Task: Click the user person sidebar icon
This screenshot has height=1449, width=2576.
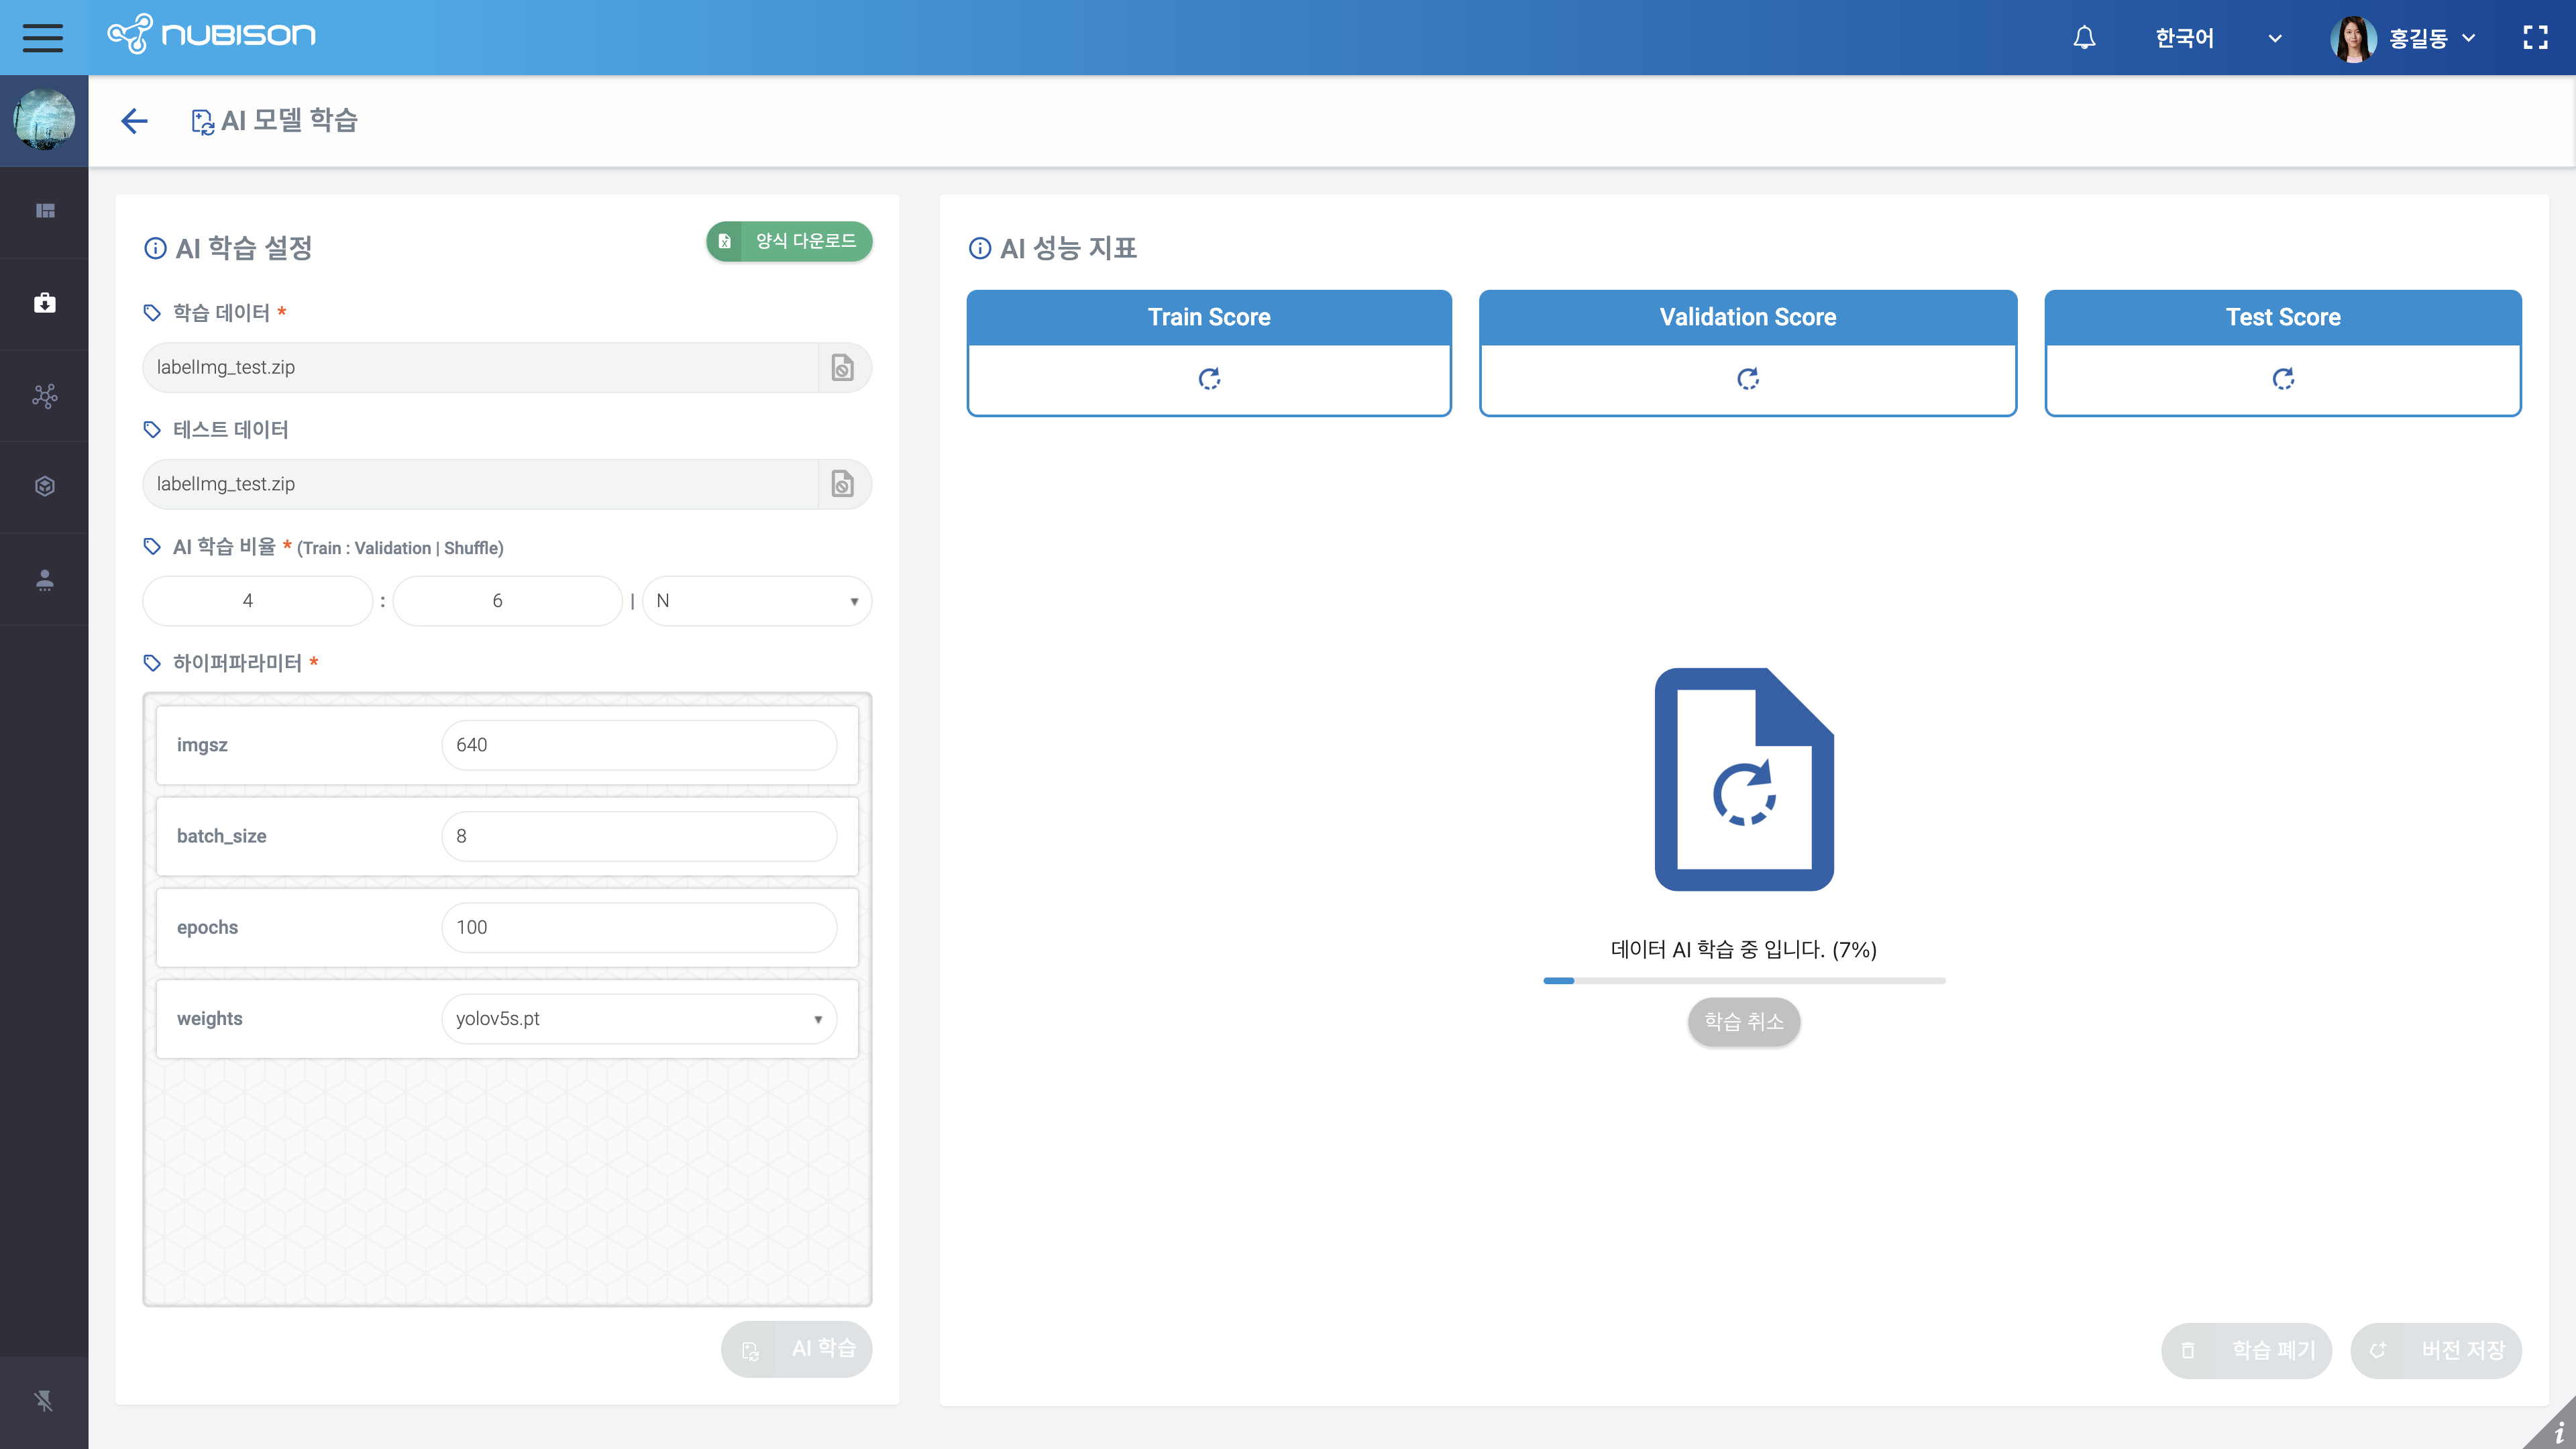Action: click(45, 580)
